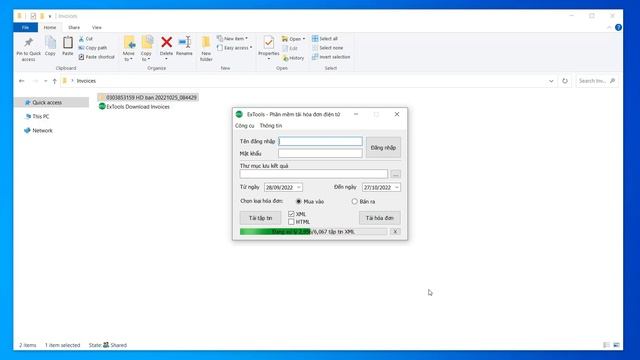Image resolution: width=640 pixels, height=360 pixels.
Task: Select Network in navigation pane
Action: pyautogui.click(x=42, y=131)
